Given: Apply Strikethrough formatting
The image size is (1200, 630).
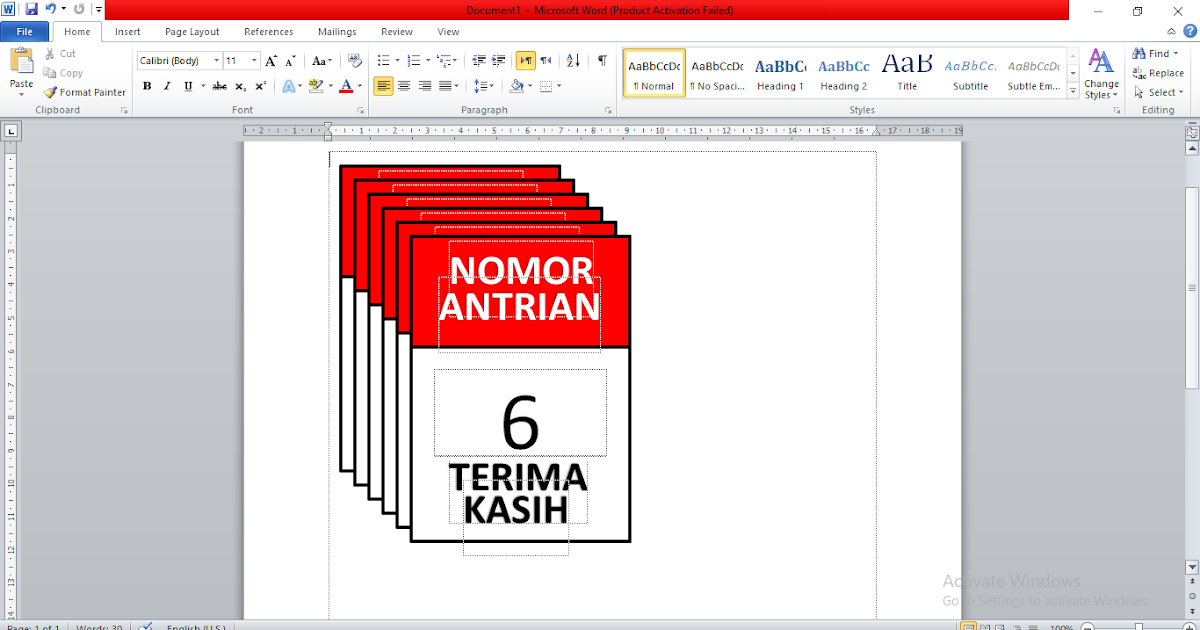Looking at the screenshot, I should pos(219,86).
